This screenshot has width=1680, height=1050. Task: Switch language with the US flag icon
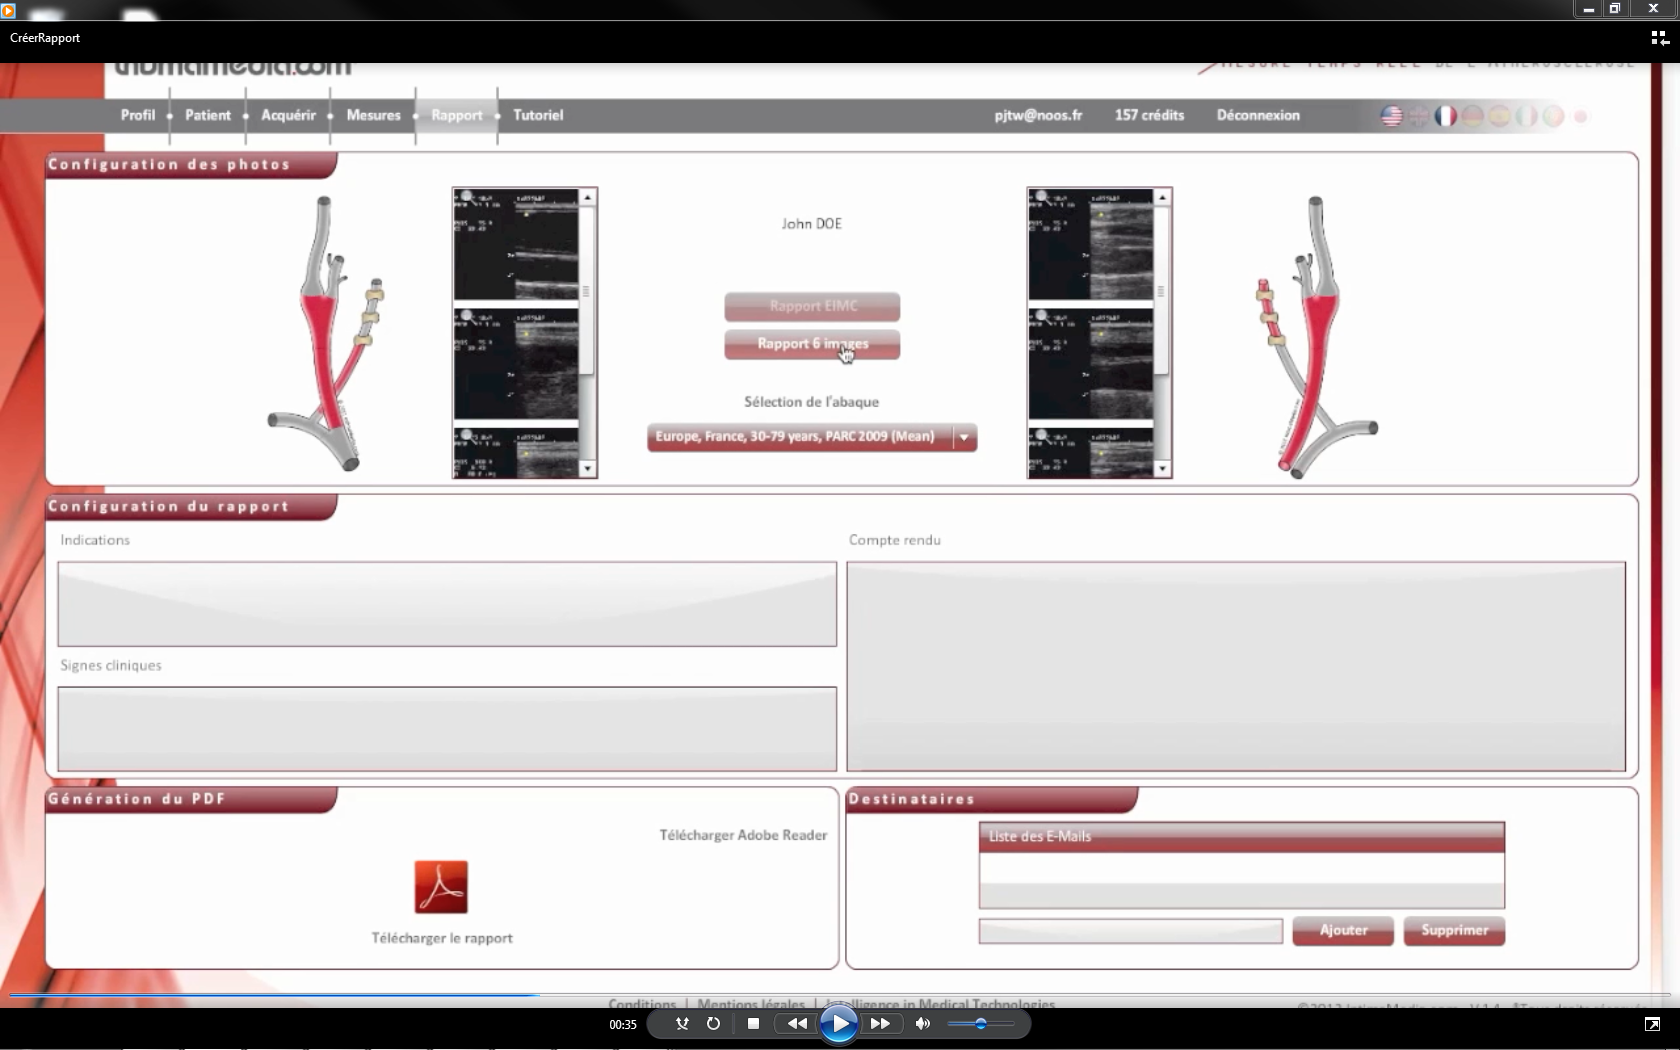coord(1391,116)
